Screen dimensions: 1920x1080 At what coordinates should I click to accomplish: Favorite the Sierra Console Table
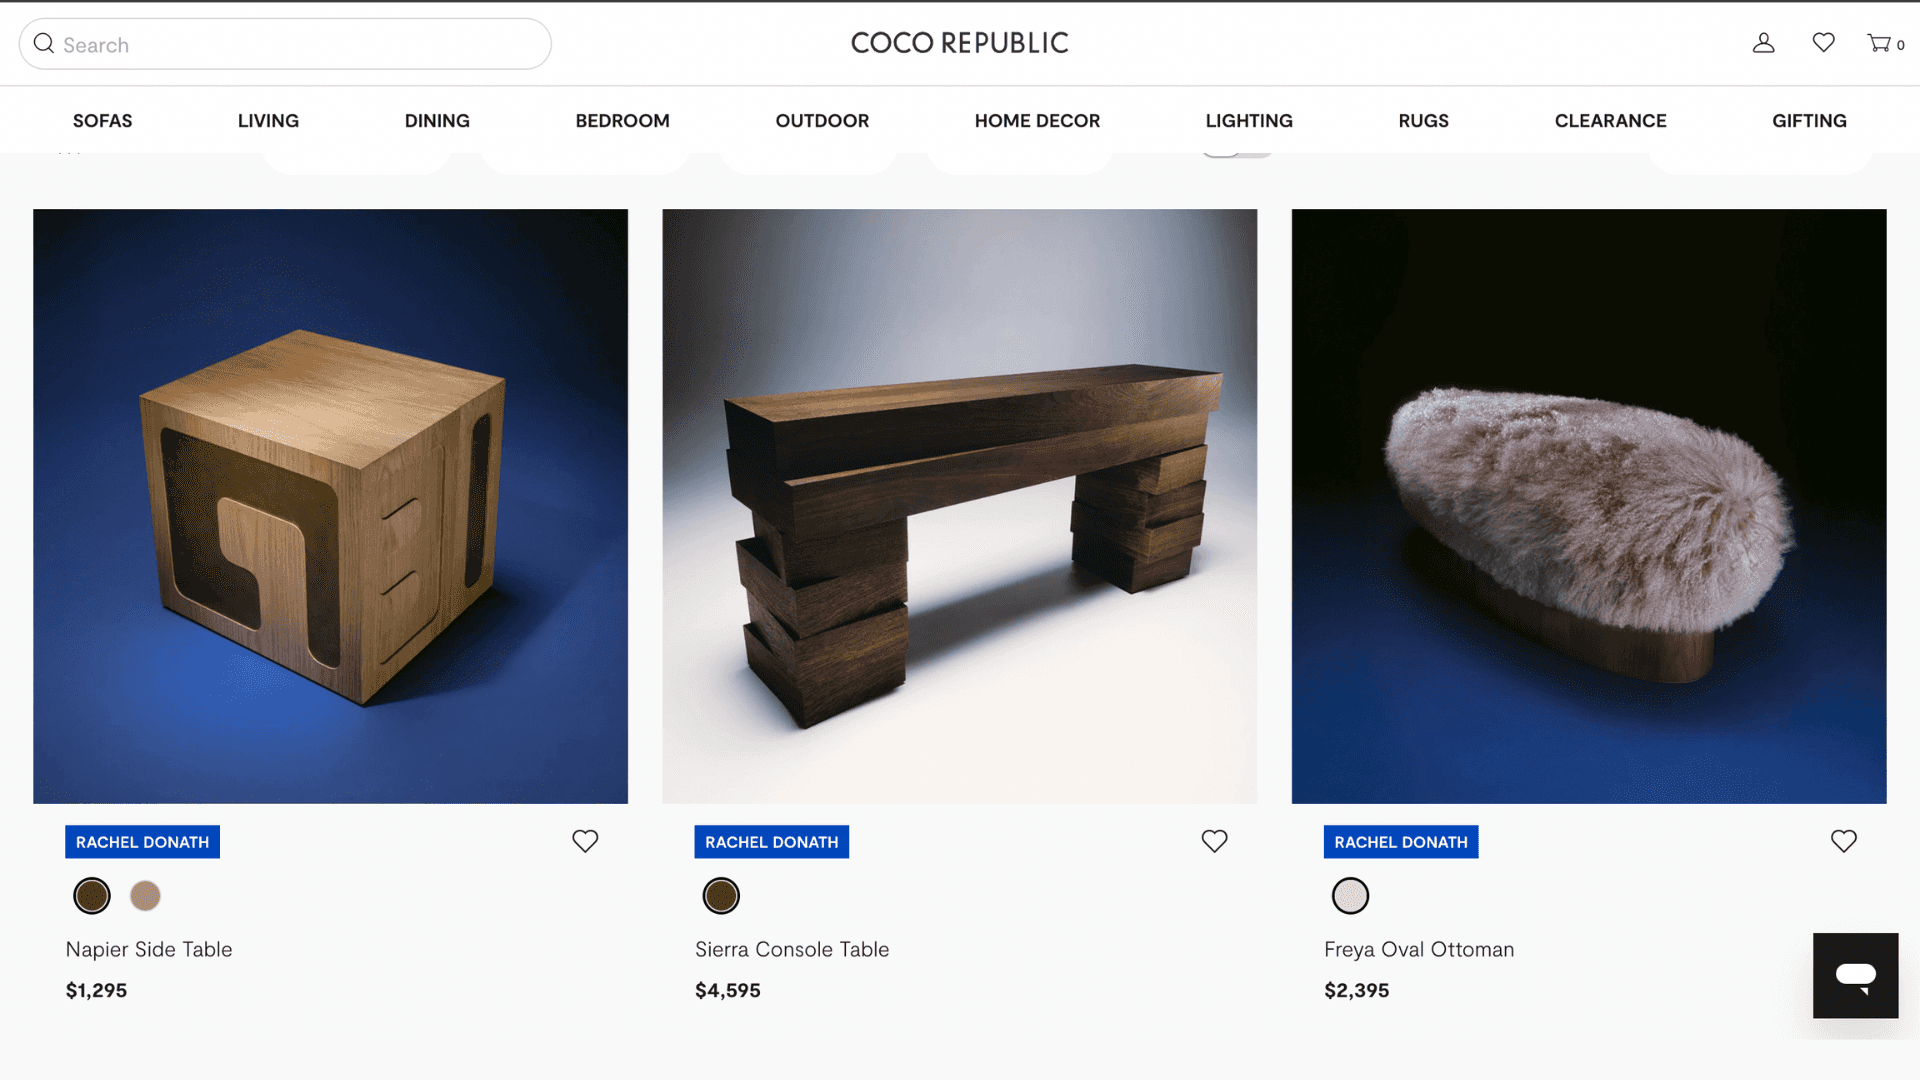point(1214,841)
